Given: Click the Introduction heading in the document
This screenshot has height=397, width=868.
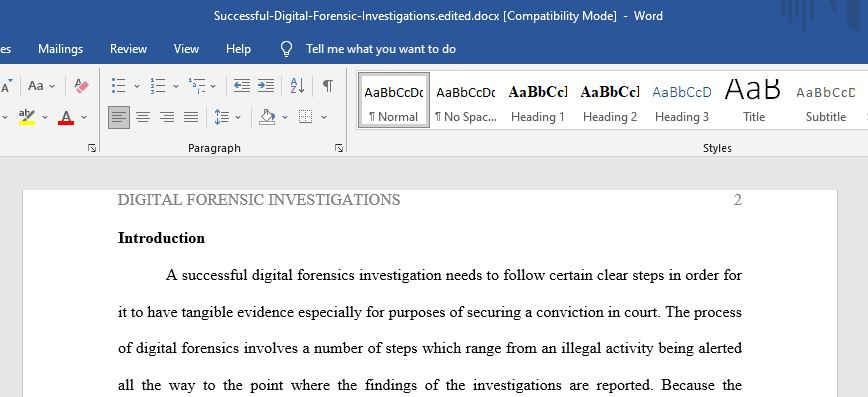Looking at the screenshot, I should 161,238.
